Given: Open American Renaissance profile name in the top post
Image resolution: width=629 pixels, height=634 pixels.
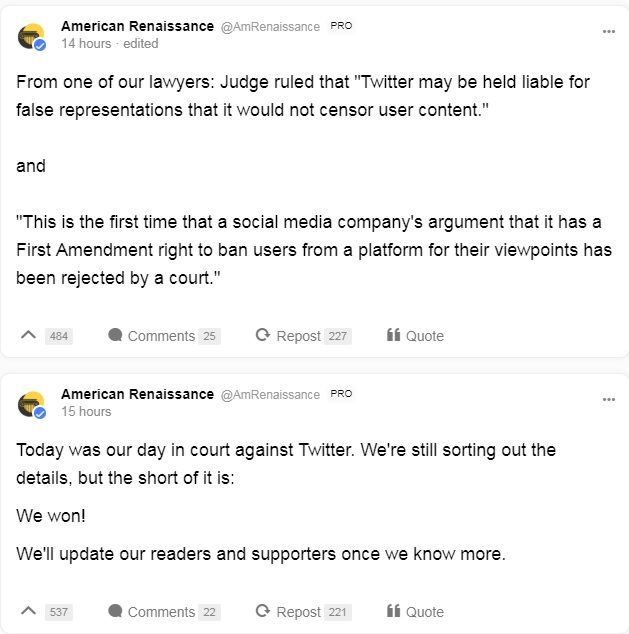Looking at the screenshot, I should click(x=137, y=26).
